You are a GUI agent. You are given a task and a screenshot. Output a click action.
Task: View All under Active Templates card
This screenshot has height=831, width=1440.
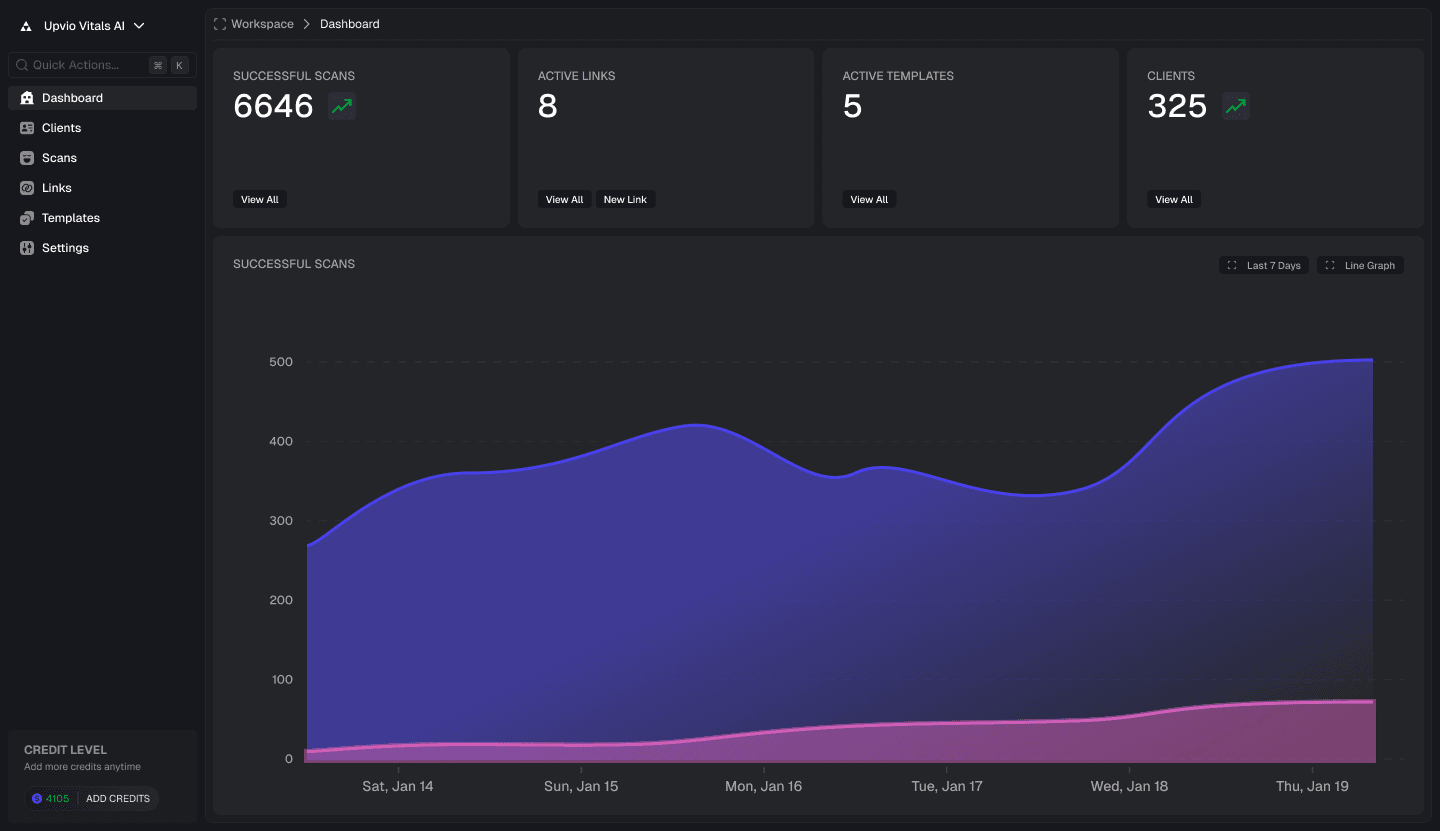[x=869, y=199]
